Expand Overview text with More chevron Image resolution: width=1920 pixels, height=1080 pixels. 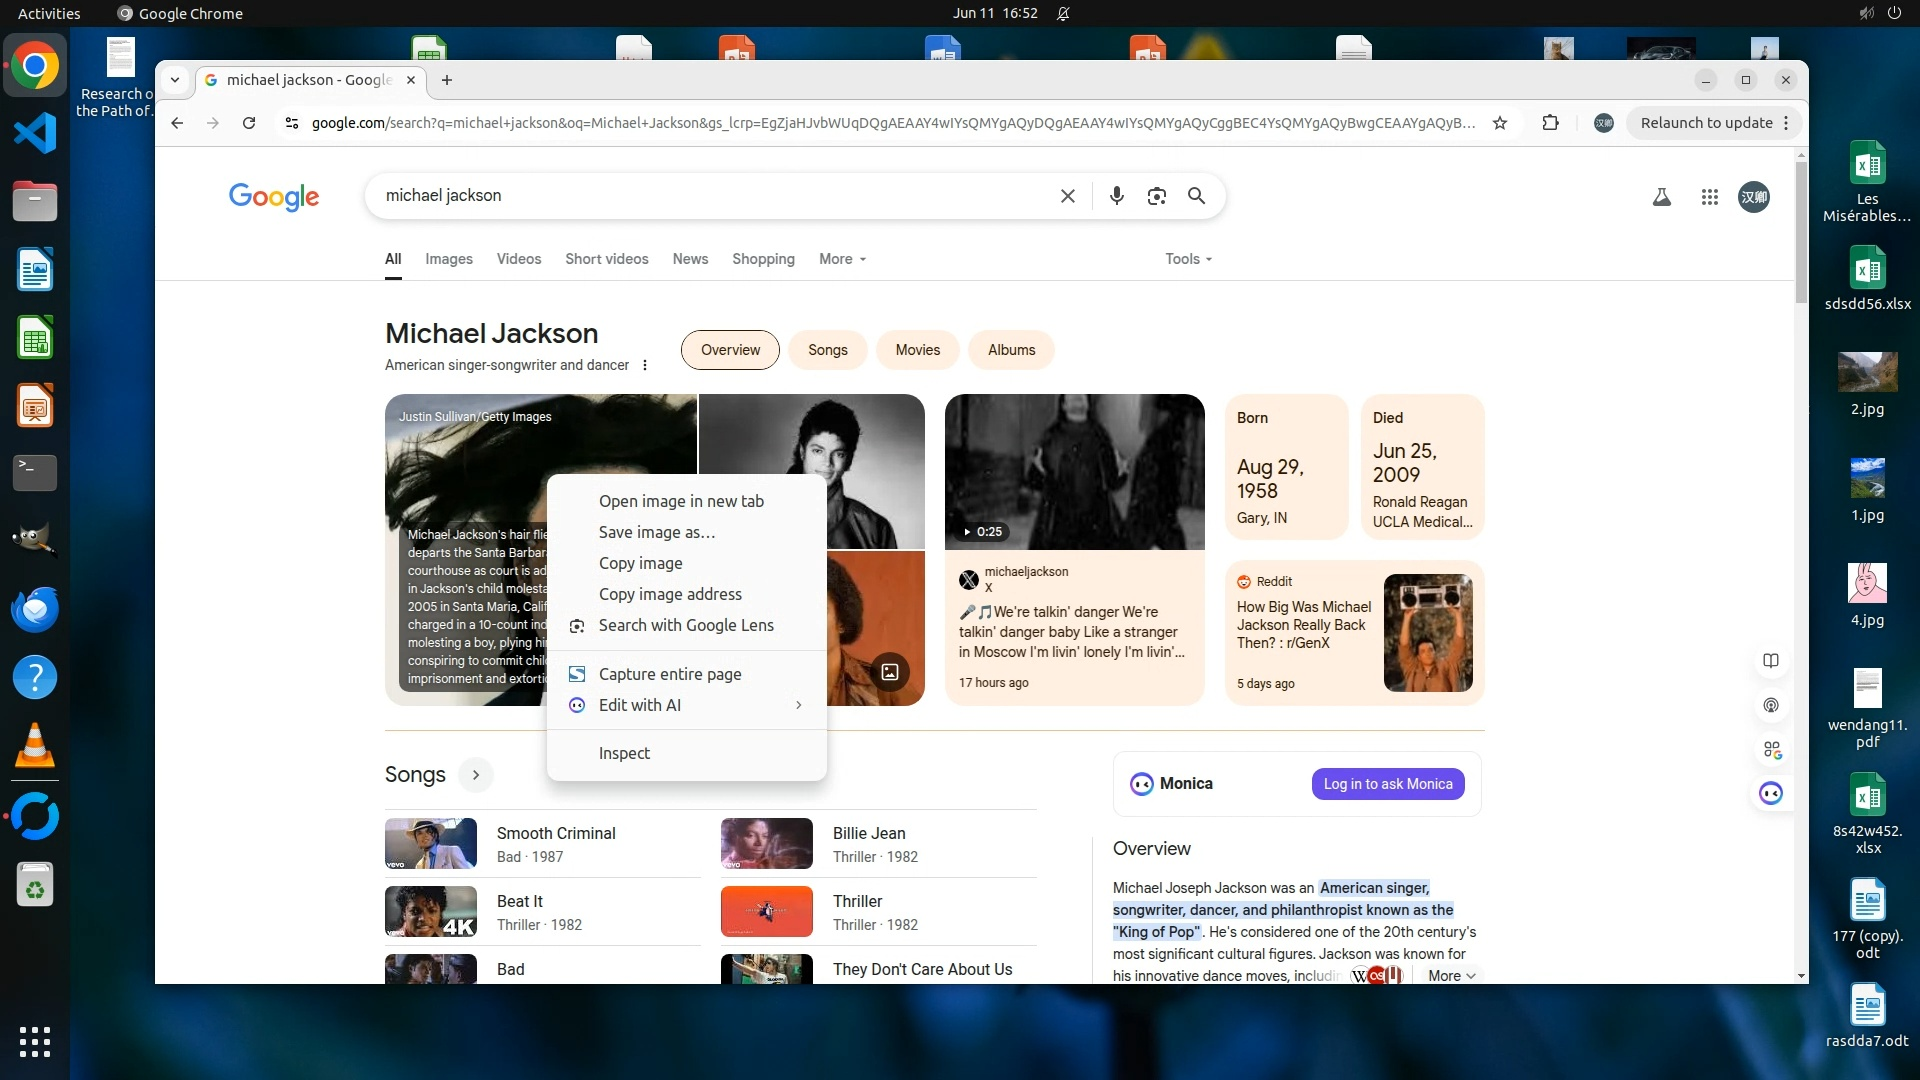[1451, 975]
